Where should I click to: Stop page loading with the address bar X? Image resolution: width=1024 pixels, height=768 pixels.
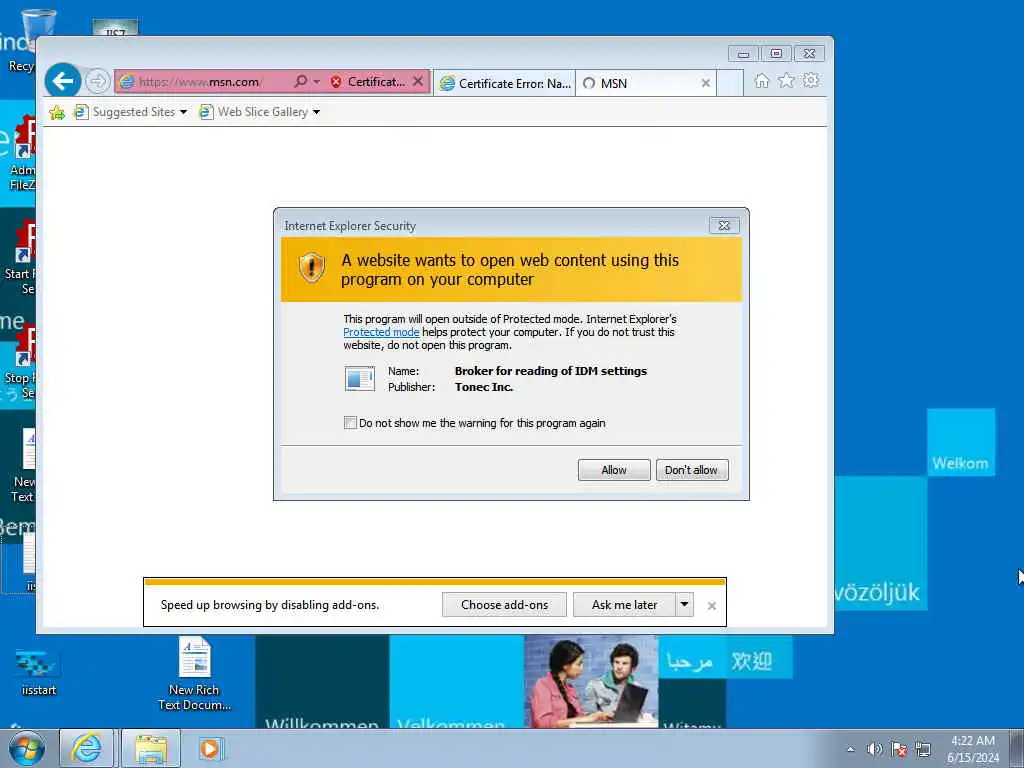point(418,82)
